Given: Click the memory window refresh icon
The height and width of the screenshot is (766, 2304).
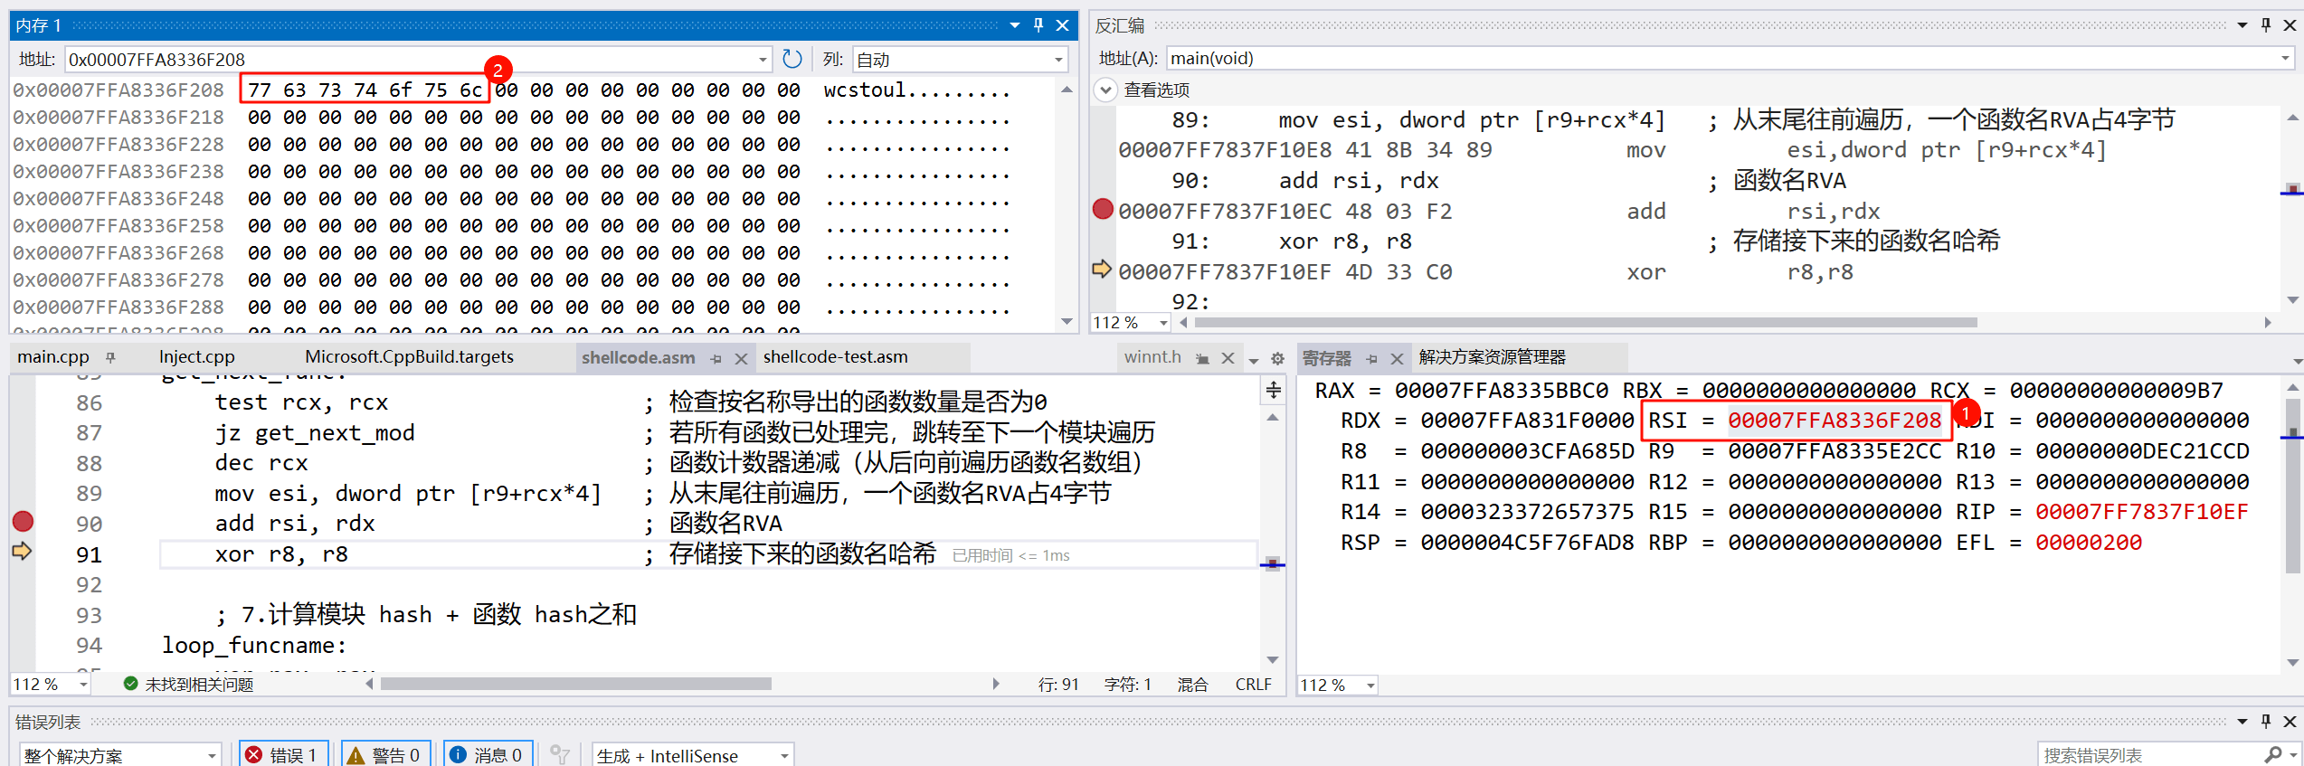Looking at the screenshot, I should [792, 59].
